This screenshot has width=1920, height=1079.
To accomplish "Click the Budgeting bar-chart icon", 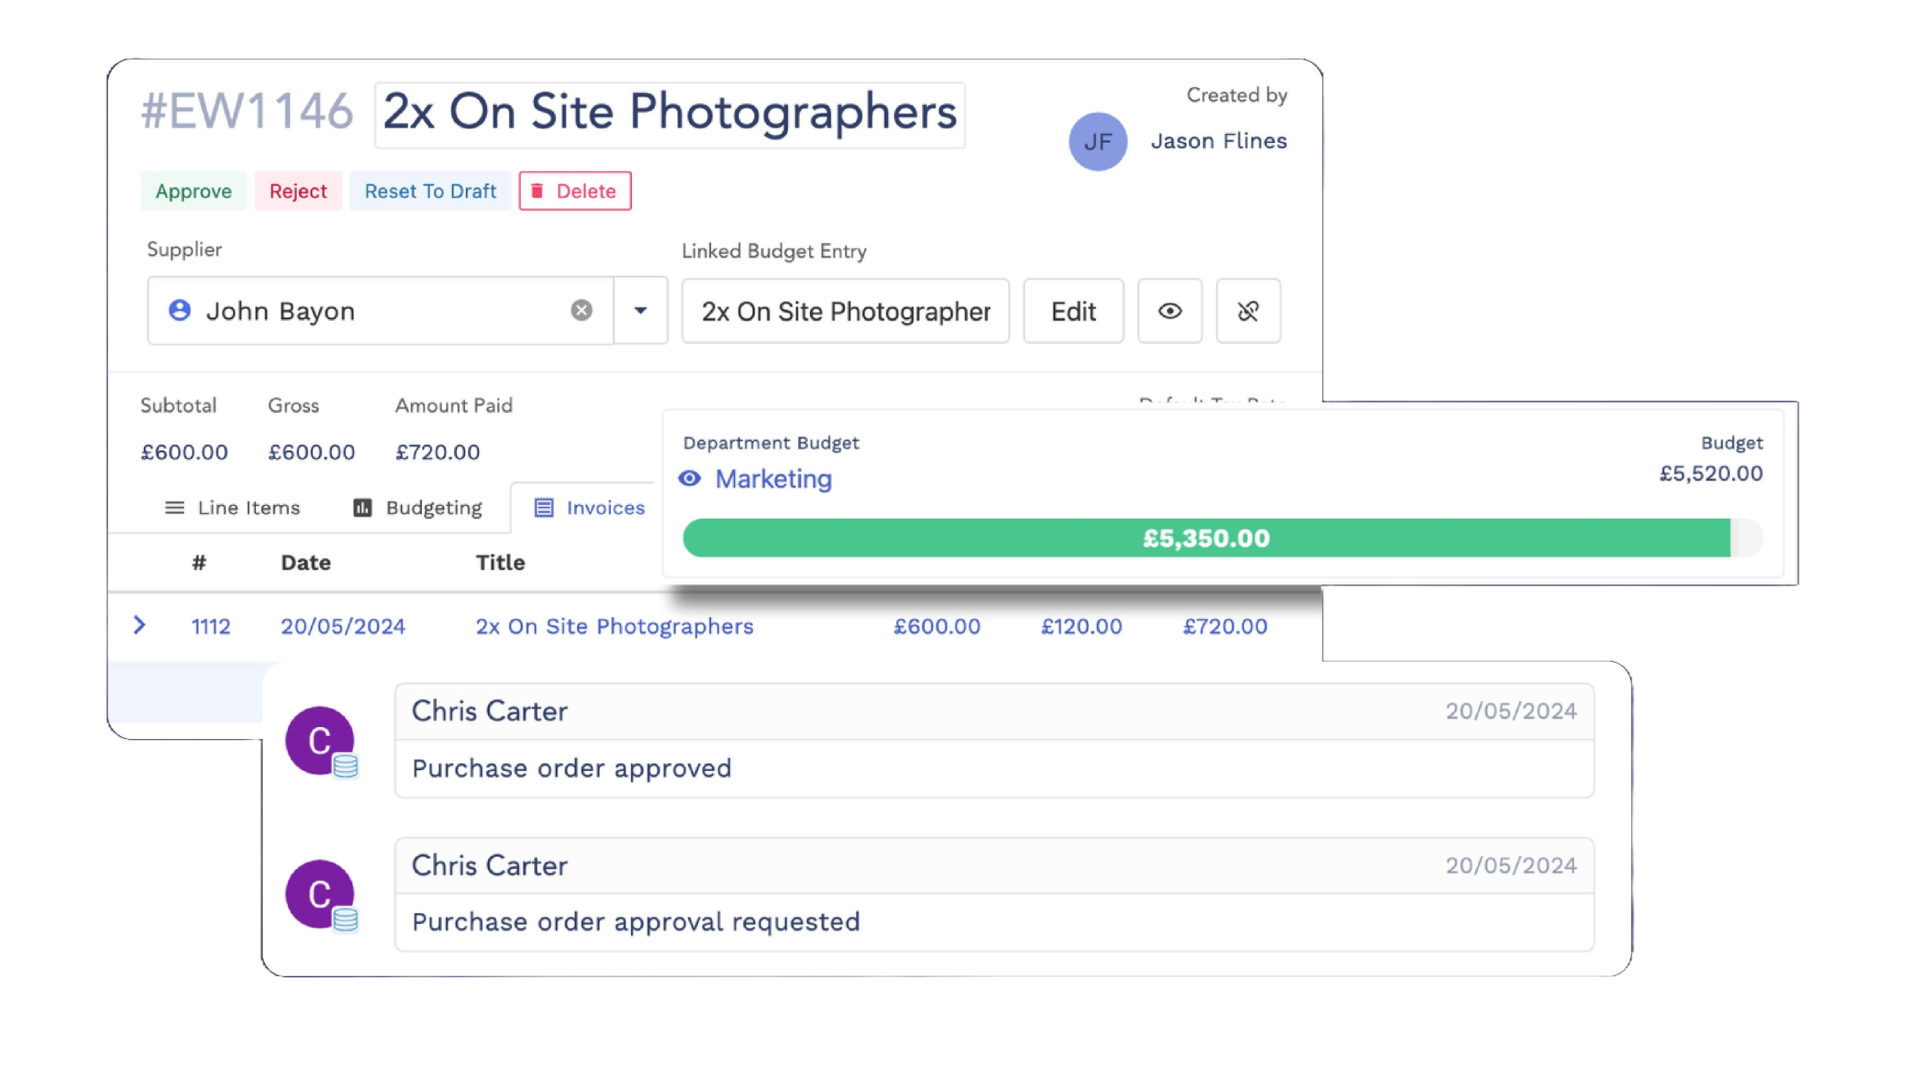I will click(361, 508).
